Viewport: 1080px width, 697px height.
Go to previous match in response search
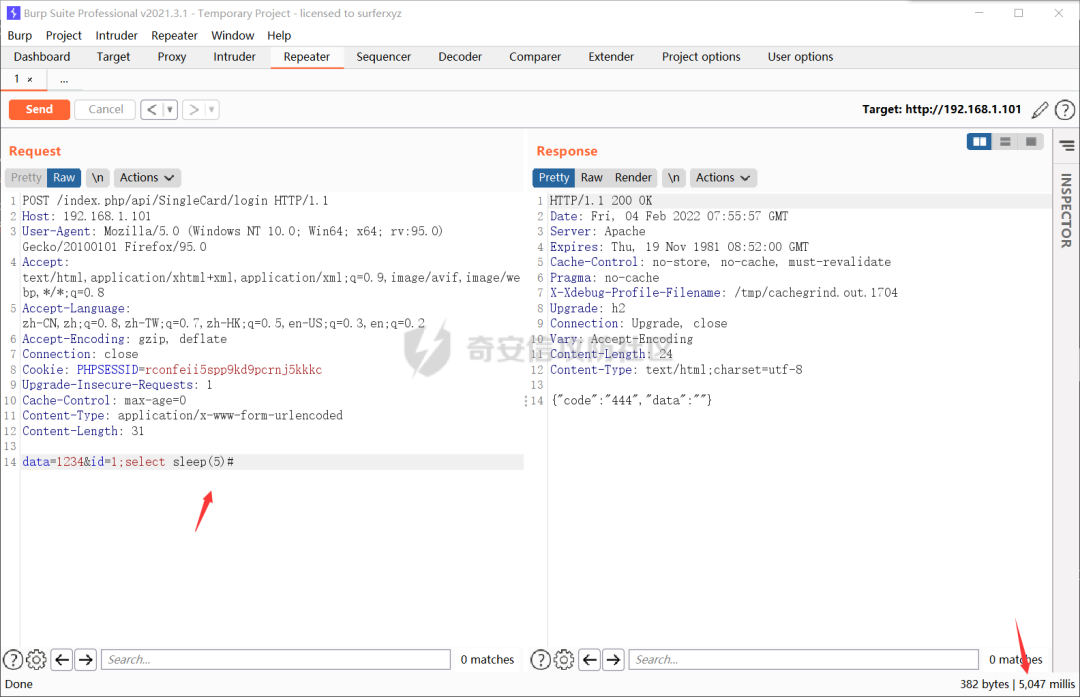[x=590, y=660]
